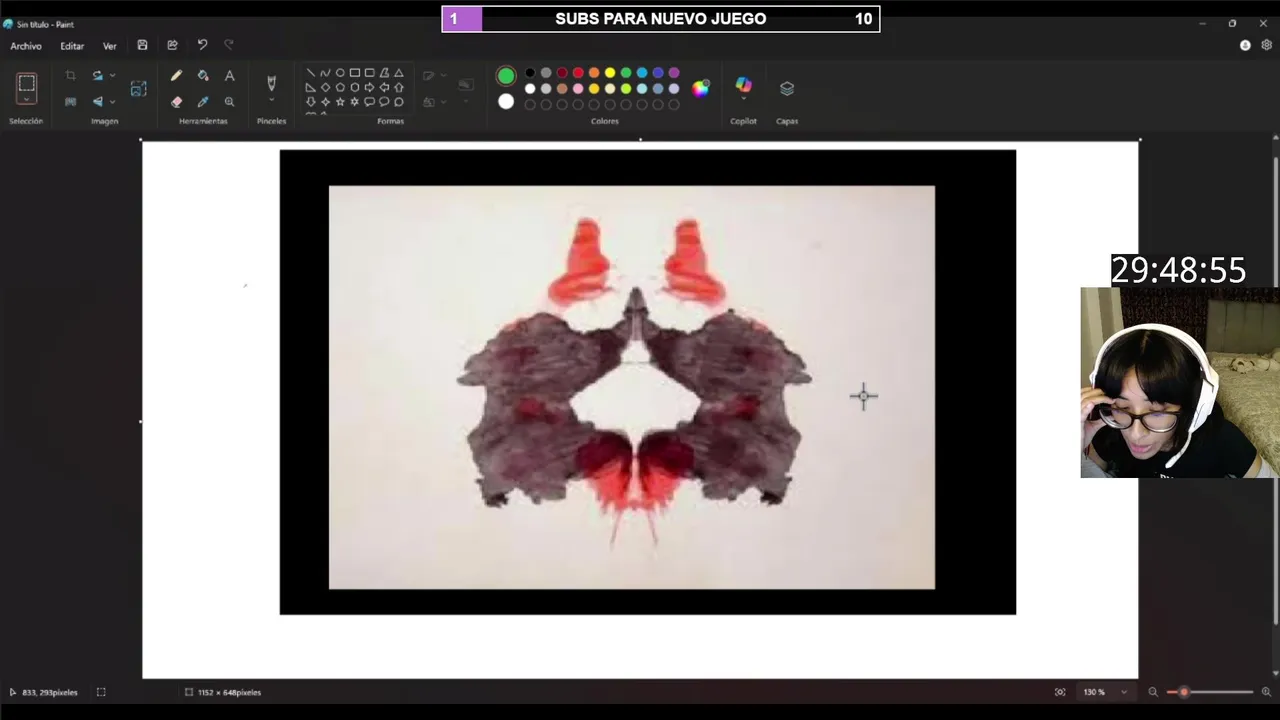Screen dimensions: 1280x720
Task: Click the Flip image icon
Action: (x=97, y=101)
